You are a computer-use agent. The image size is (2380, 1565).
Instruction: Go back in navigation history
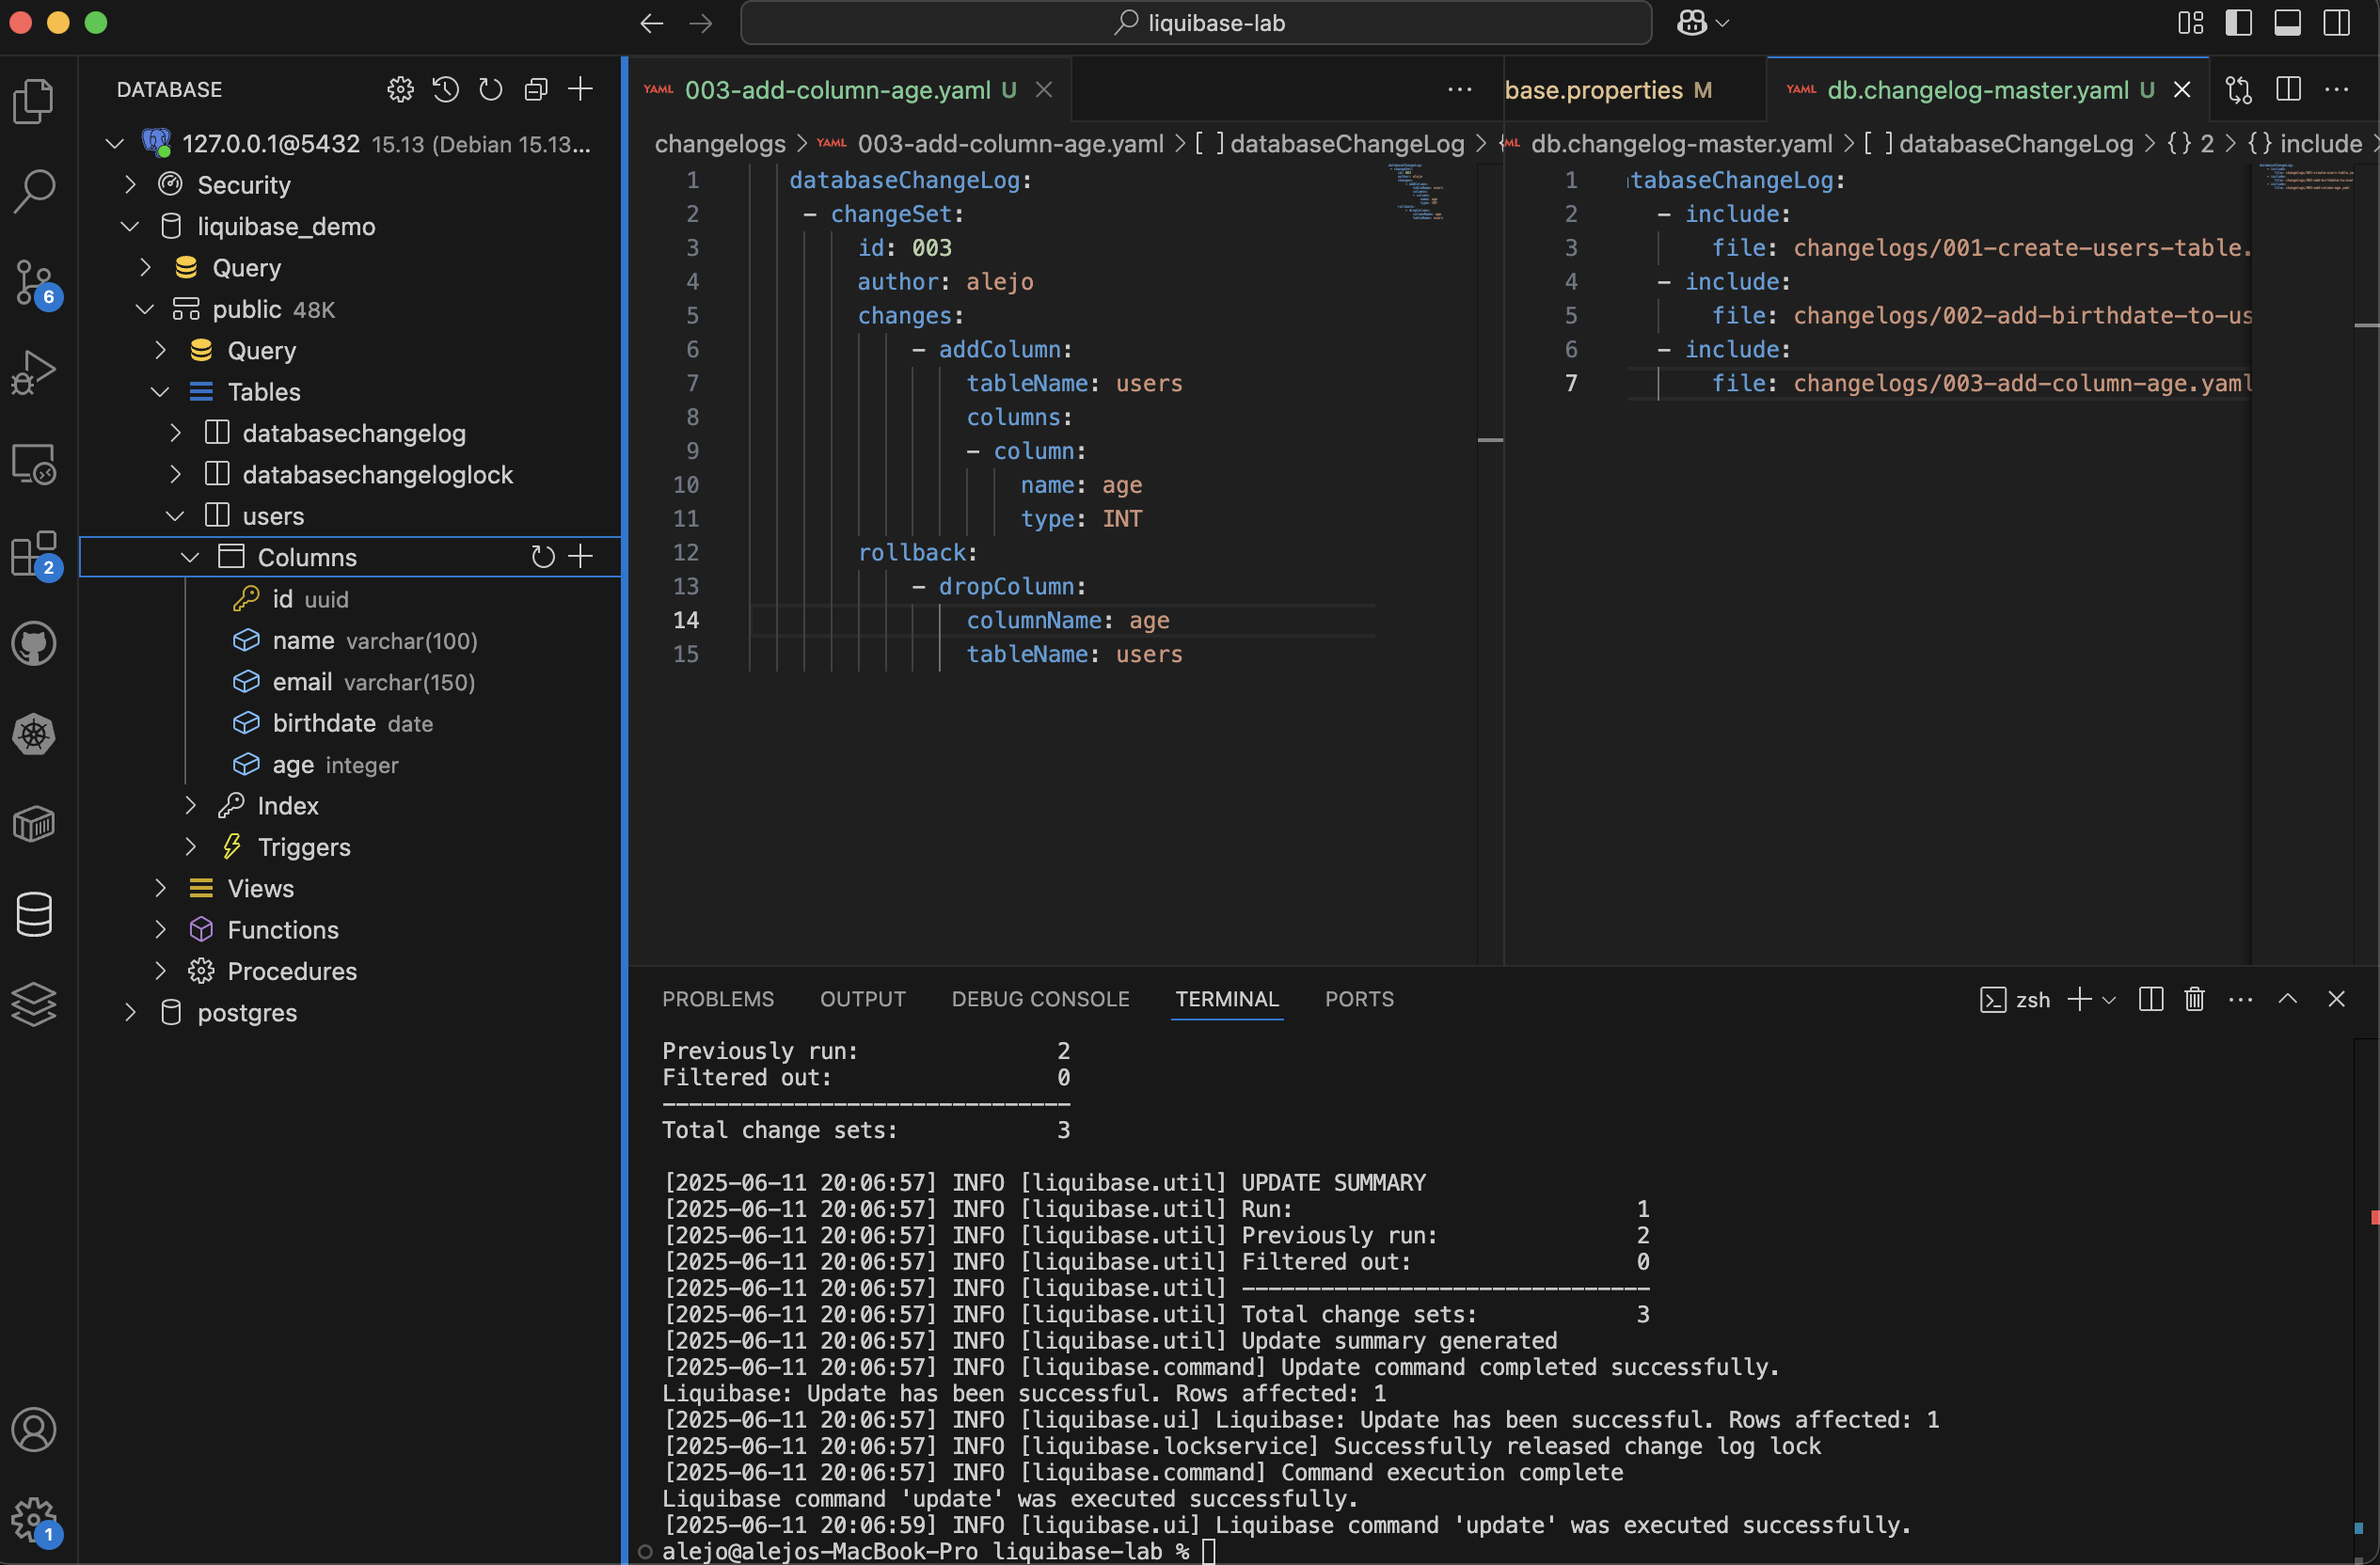pos(652,23)
